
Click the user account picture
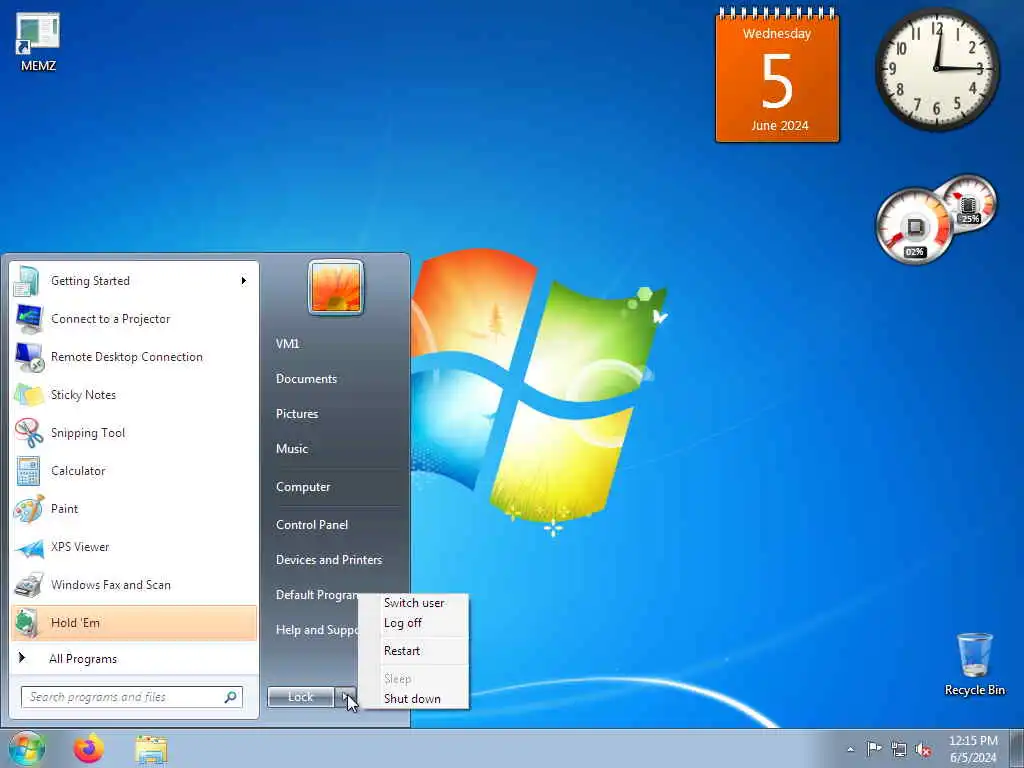(336, 287)
